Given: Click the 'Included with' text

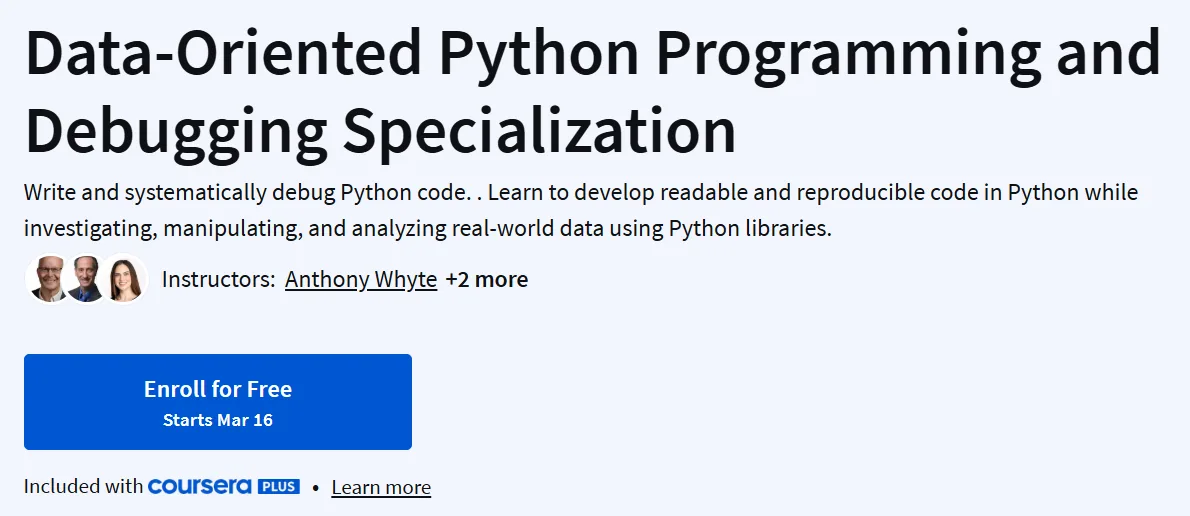Looking at the screenshot, I should (x=83, y=486).
